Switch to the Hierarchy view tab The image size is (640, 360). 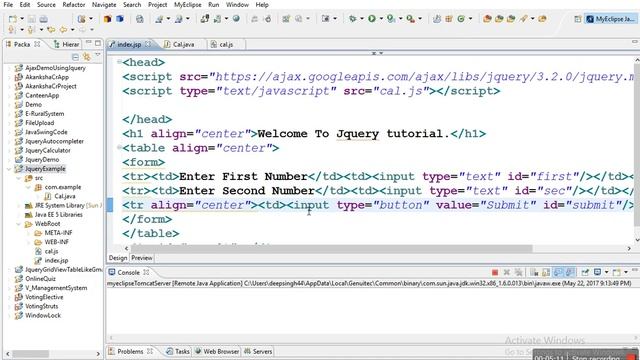pyautogui.click(x=67, y=44)
